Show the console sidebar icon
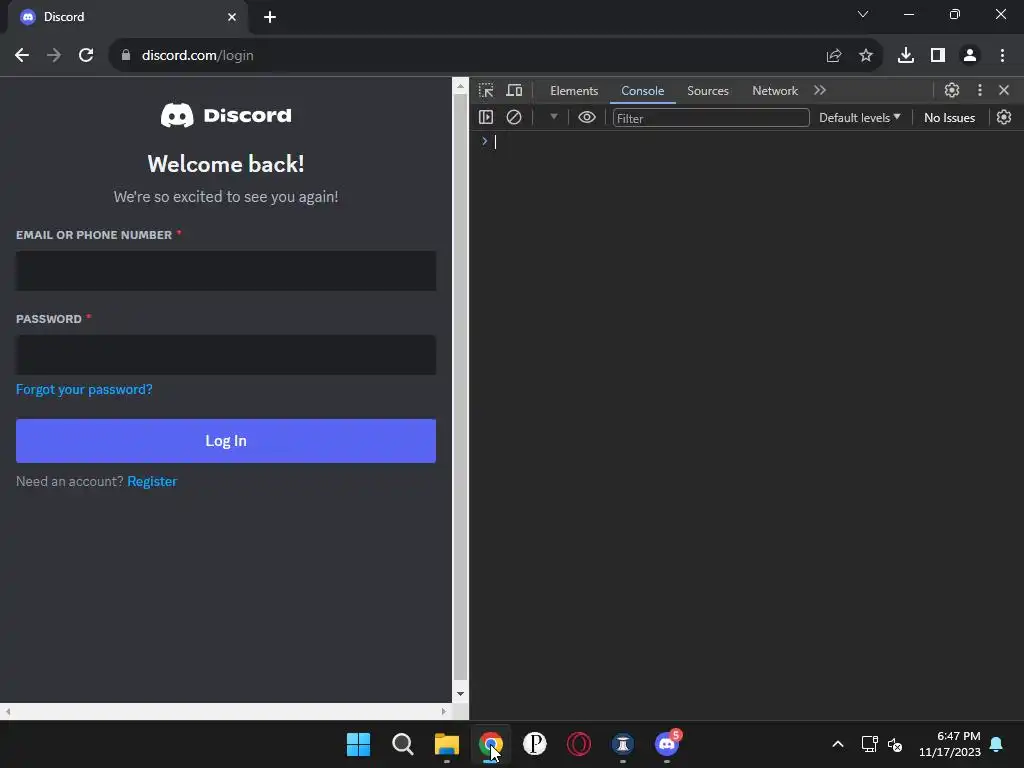The image size is (1024, 768). (486, 117)
